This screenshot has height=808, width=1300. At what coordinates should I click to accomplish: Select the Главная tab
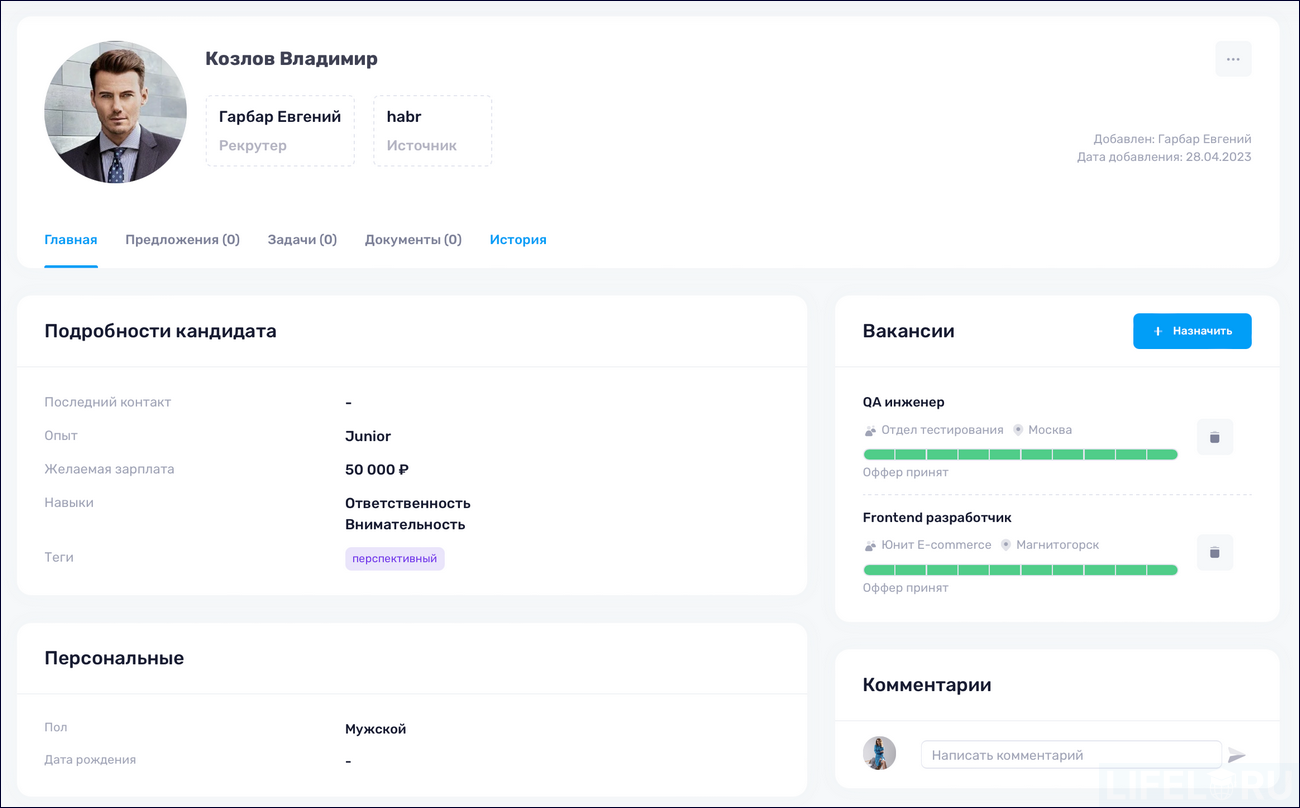coord(71,239)
